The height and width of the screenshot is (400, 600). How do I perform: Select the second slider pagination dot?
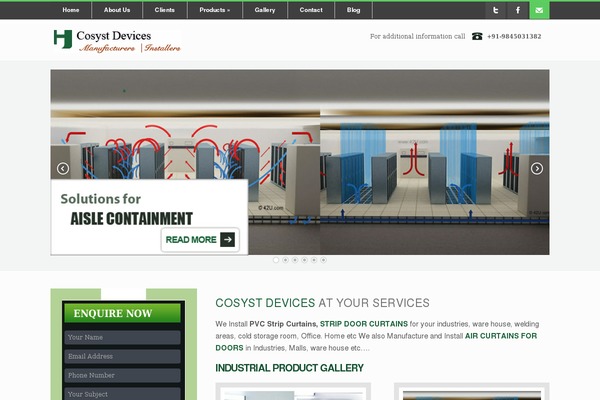(285, 260)
